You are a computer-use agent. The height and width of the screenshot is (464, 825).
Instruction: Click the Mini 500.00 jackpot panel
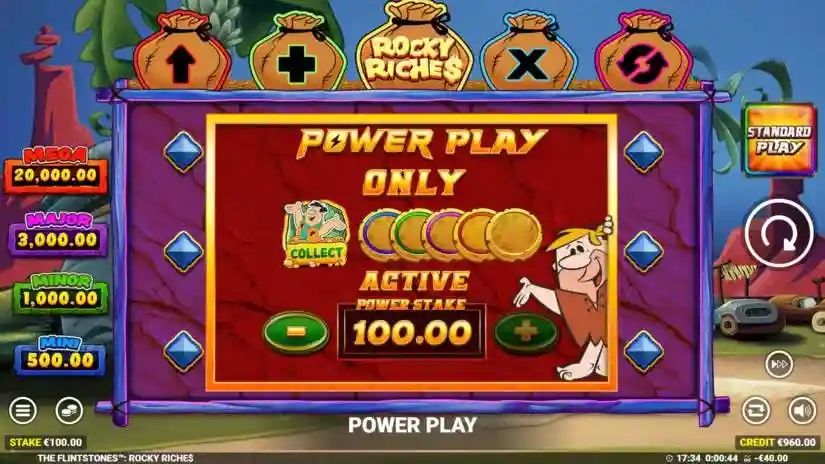pyautogui.click(x=60, y=356)
